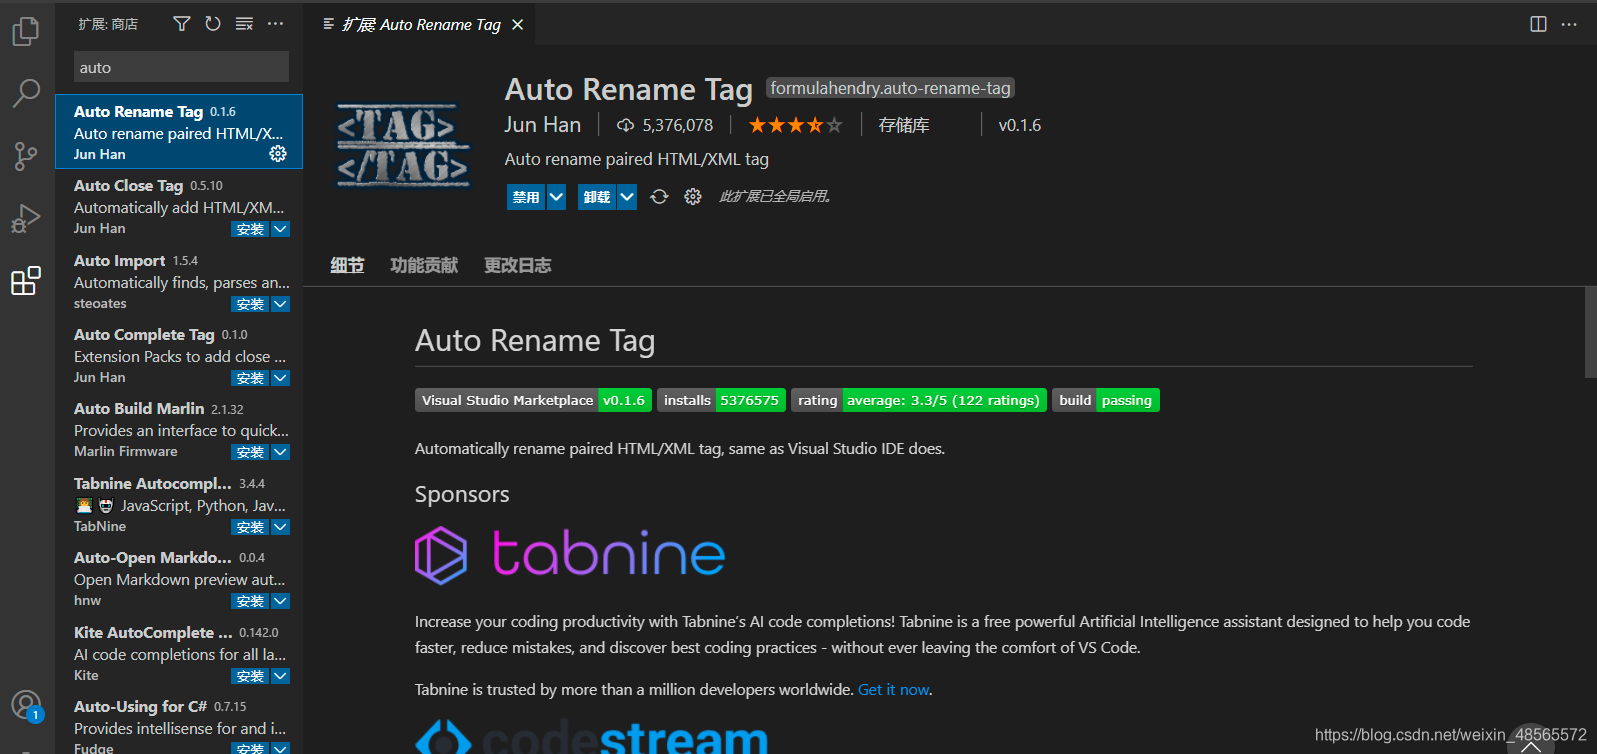
Task: Click the Tabnine sponsor logo
Action: 570,555
